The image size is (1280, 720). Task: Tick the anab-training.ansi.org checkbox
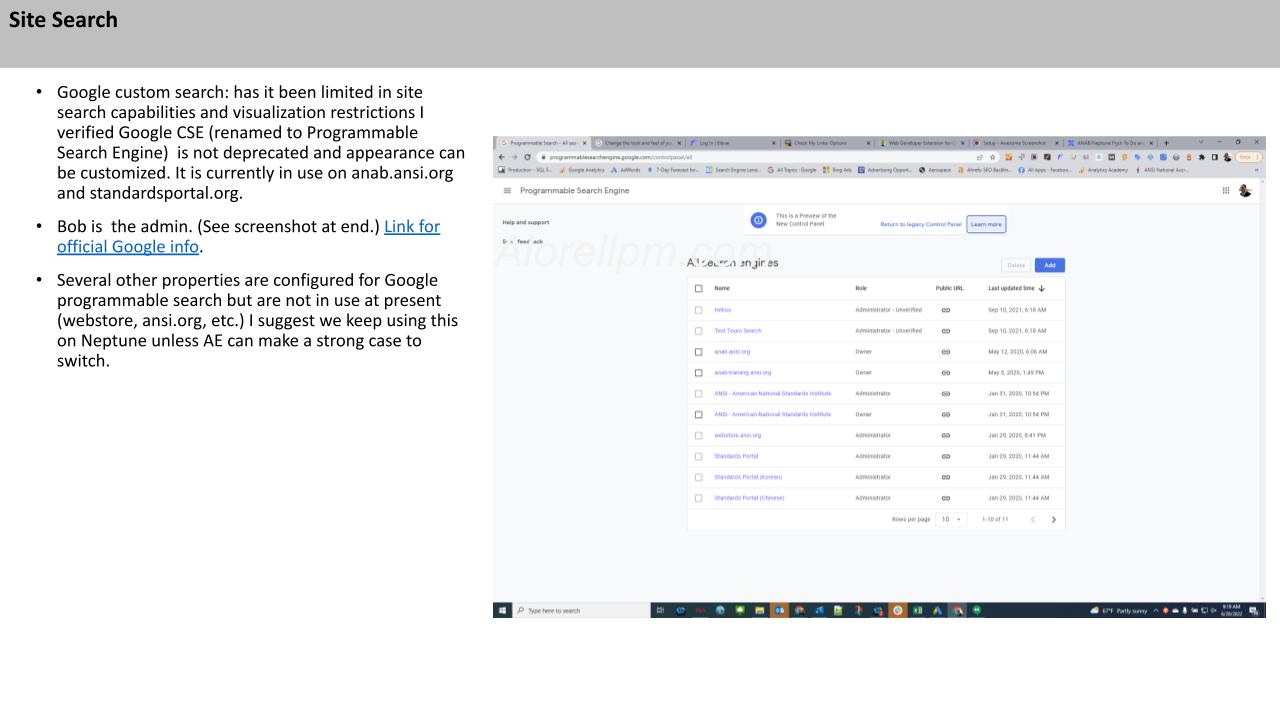pos(699,372)
